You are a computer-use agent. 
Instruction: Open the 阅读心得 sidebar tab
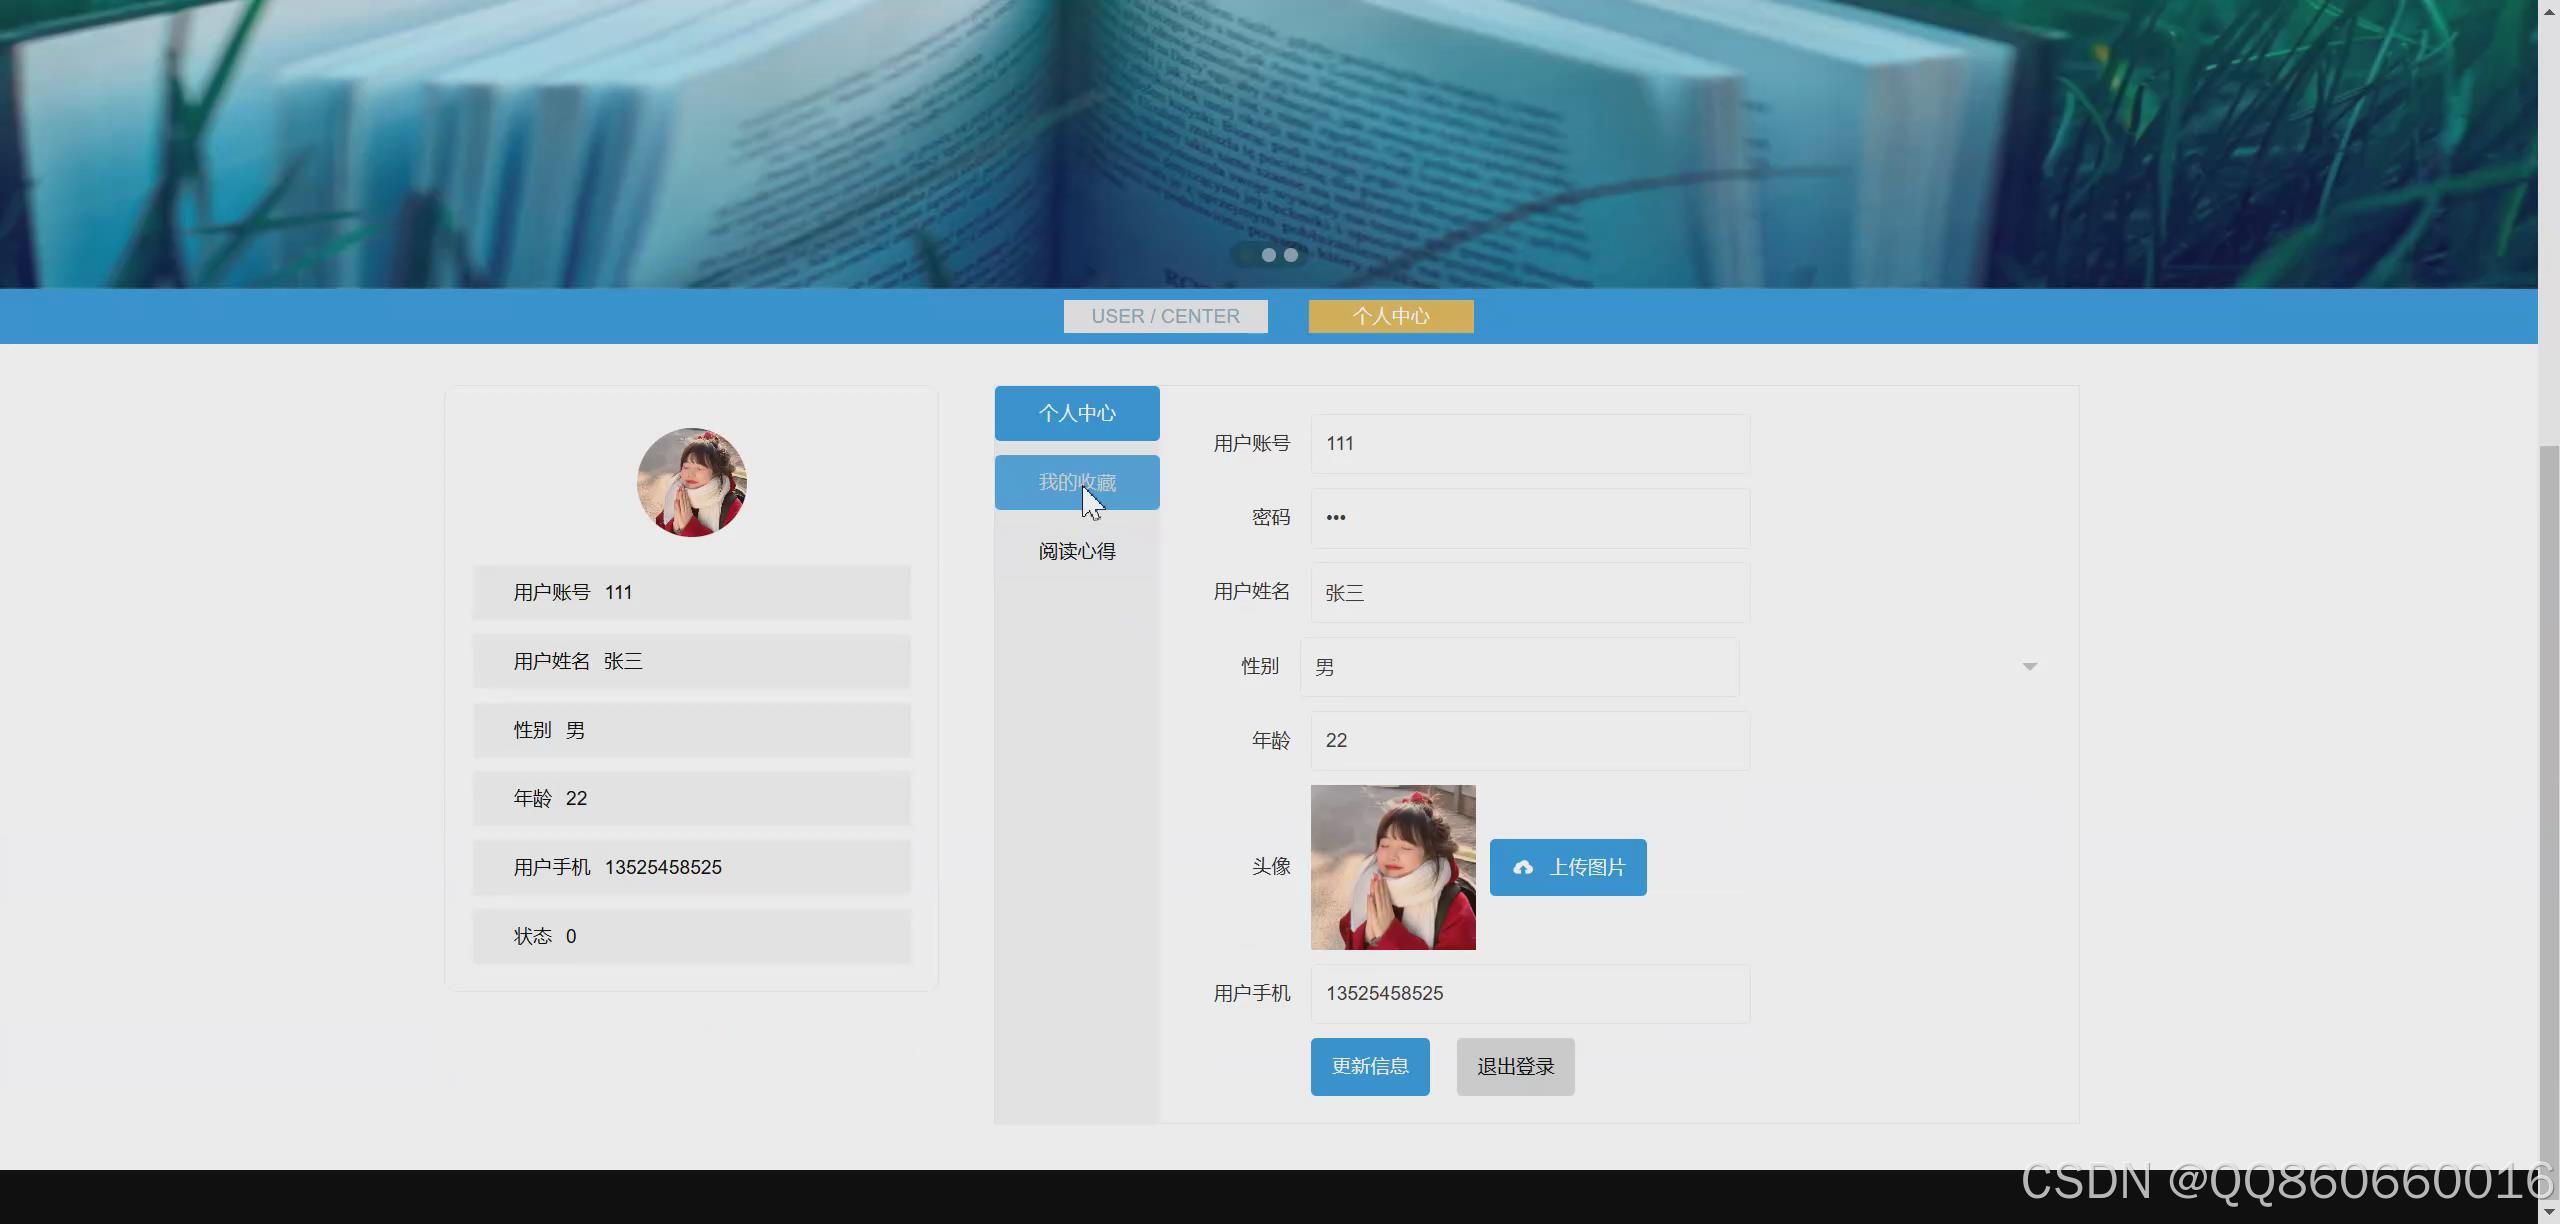point(1077,551)
